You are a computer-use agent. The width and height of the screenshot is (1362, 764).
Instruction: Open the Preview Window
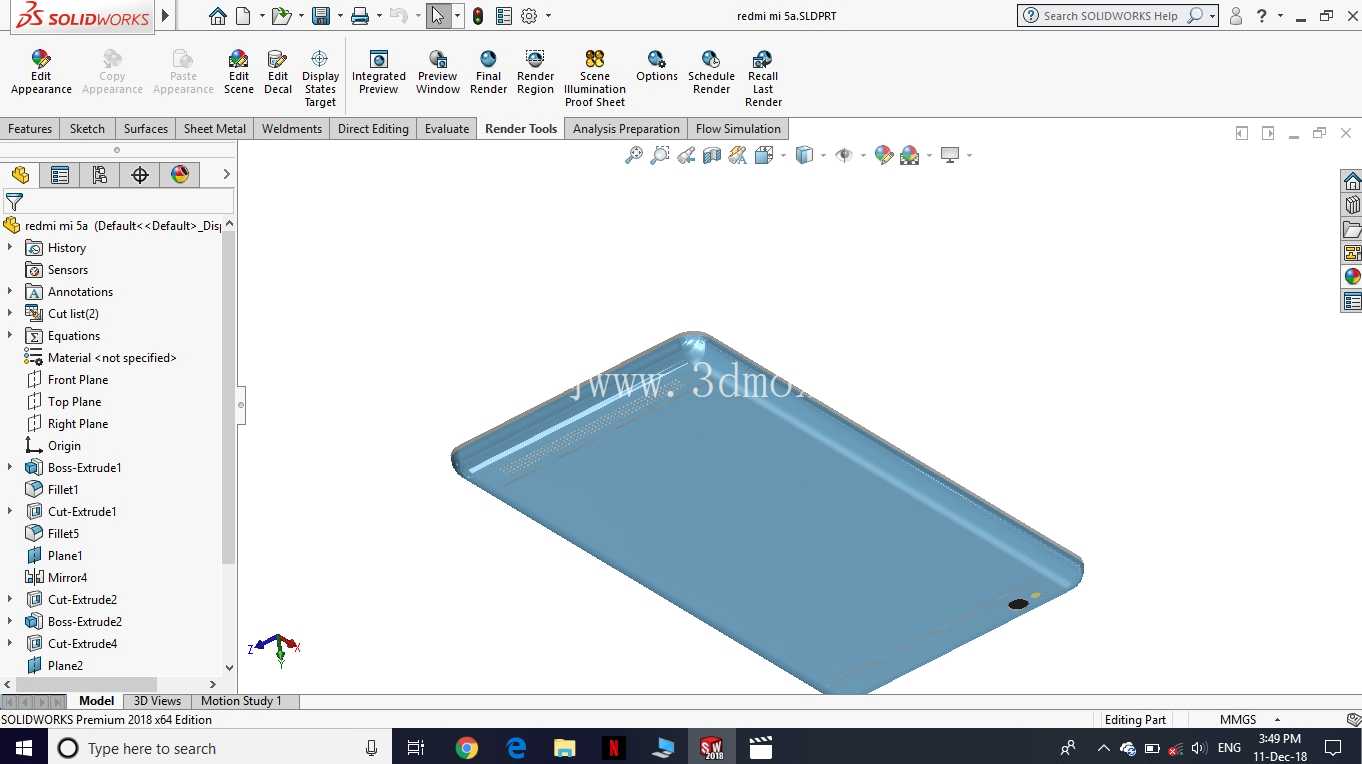(438, 73)
